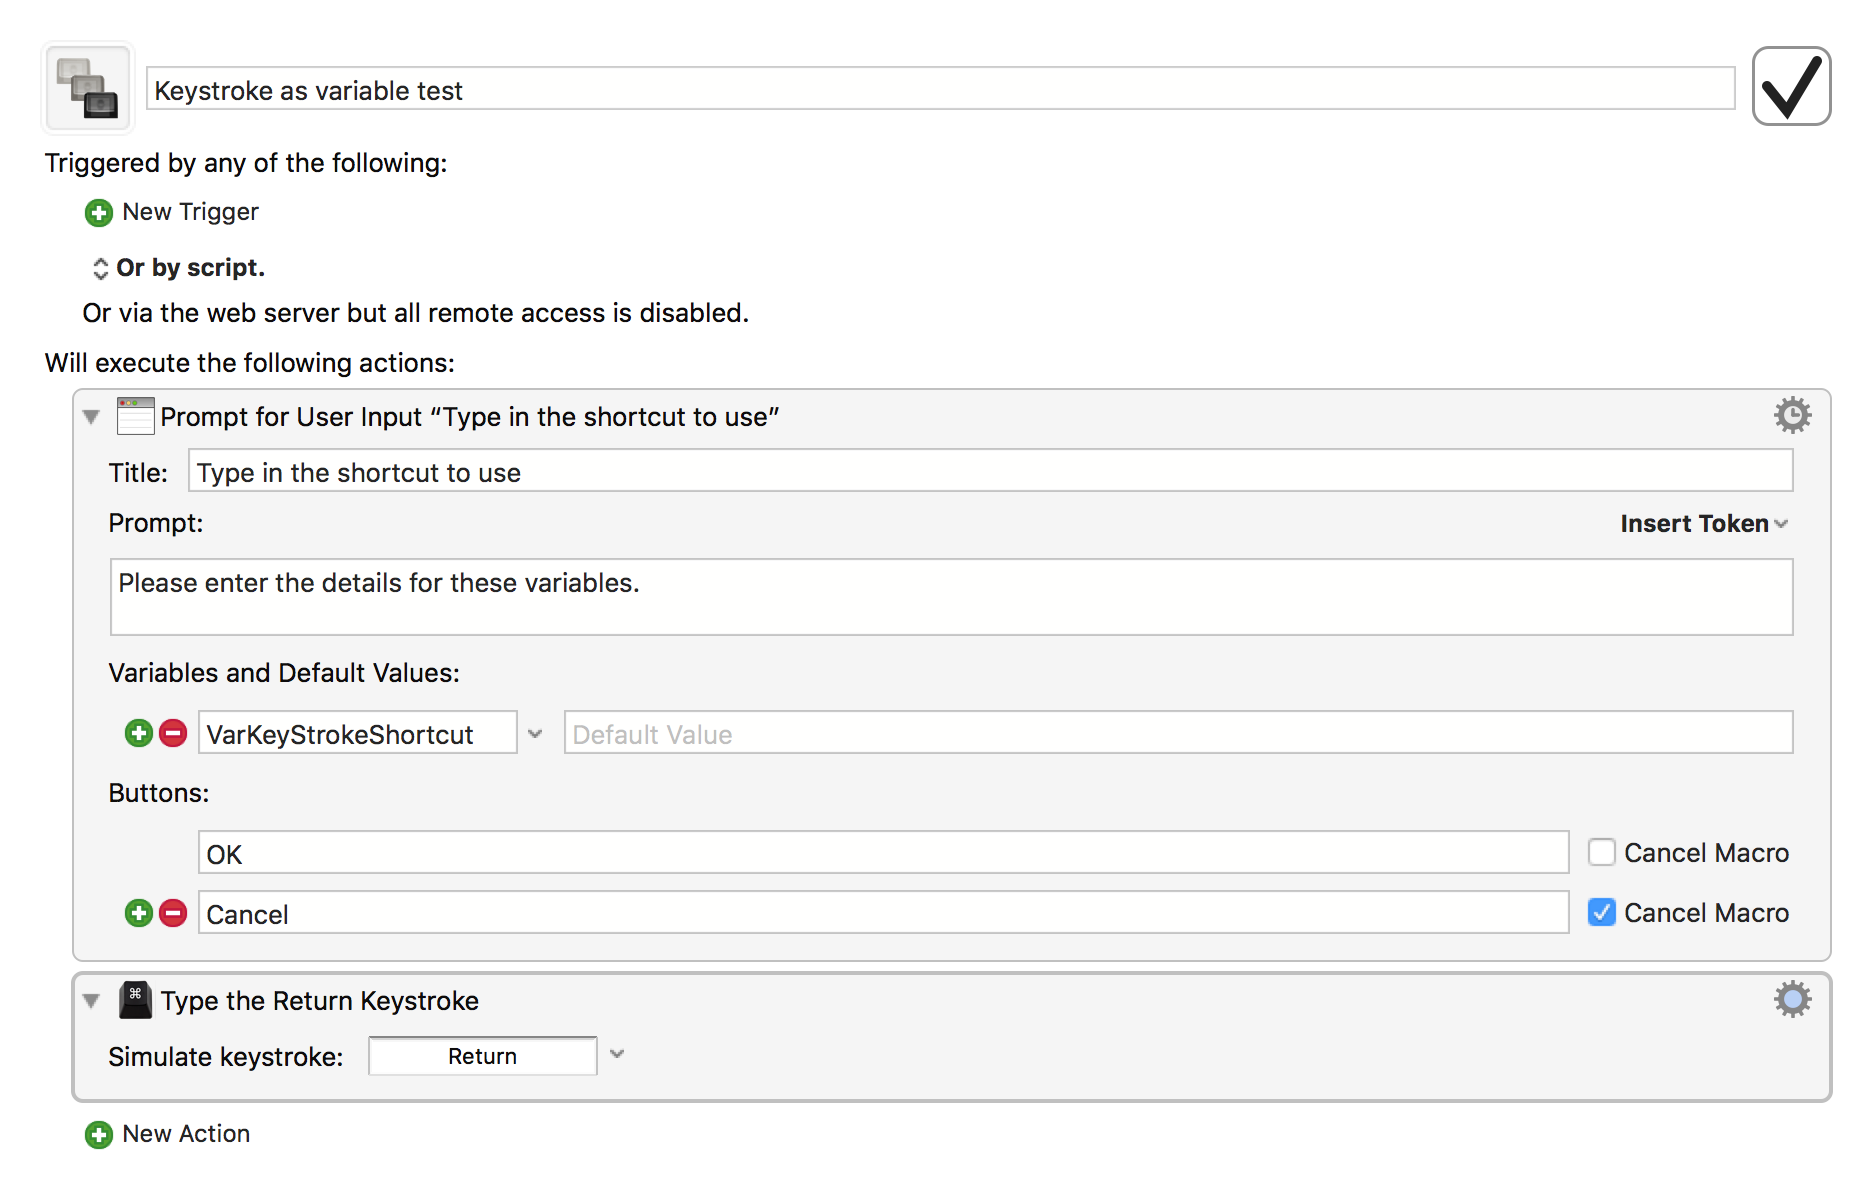This screenshot has height=1190, width=1874.
Task: Click into the Prompt text area
Action: 951,597
